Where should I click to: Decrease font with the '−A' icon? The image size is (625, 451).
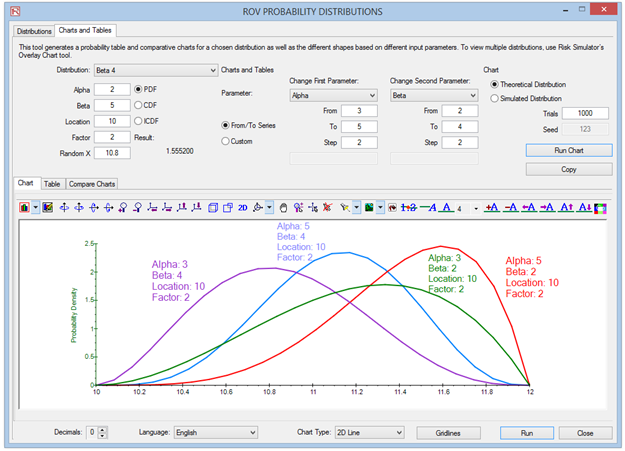pyautogui.click(x=511, y=207)
